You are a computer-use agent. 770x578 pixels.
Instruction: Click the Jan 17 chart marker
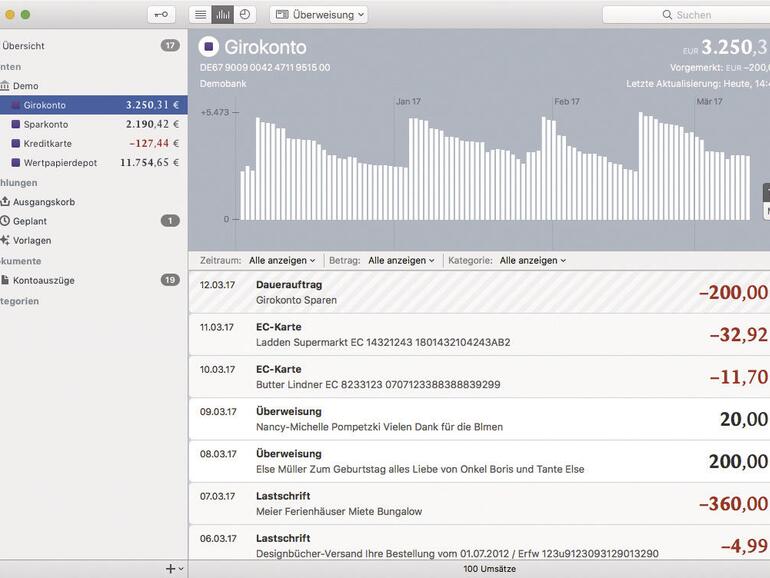[x=408, y=102]
